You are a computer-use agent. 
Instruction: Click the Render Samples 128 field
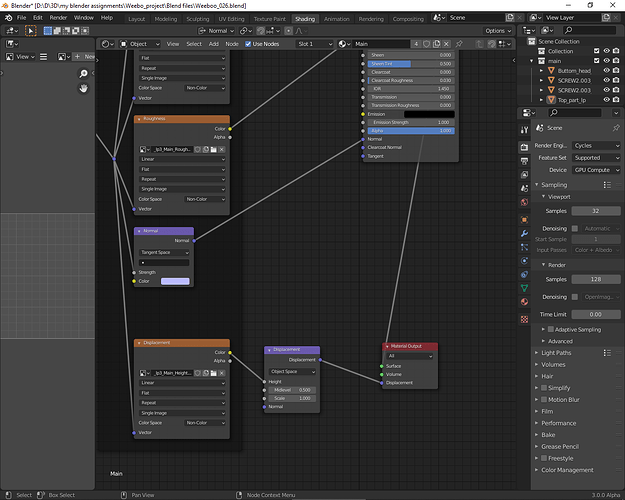[596, 280]
